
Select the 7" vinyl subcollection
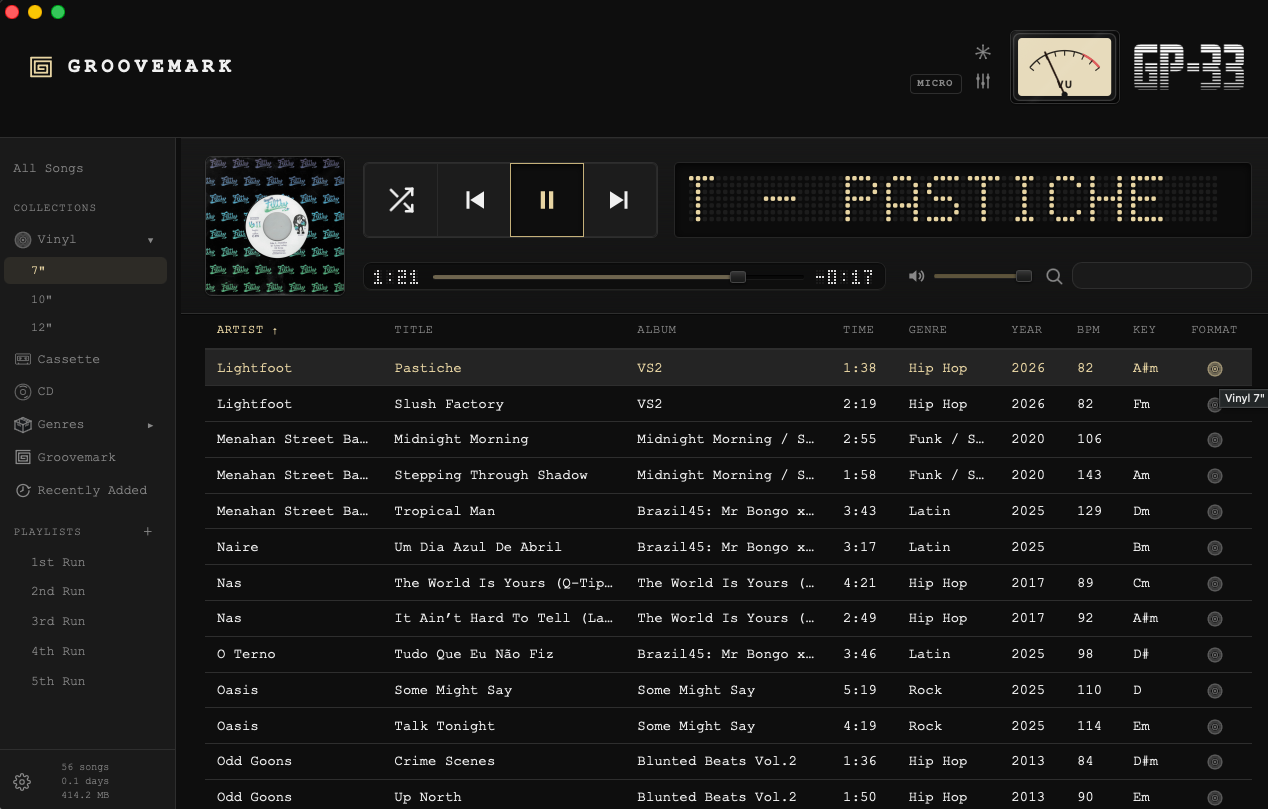click(86, 270)
